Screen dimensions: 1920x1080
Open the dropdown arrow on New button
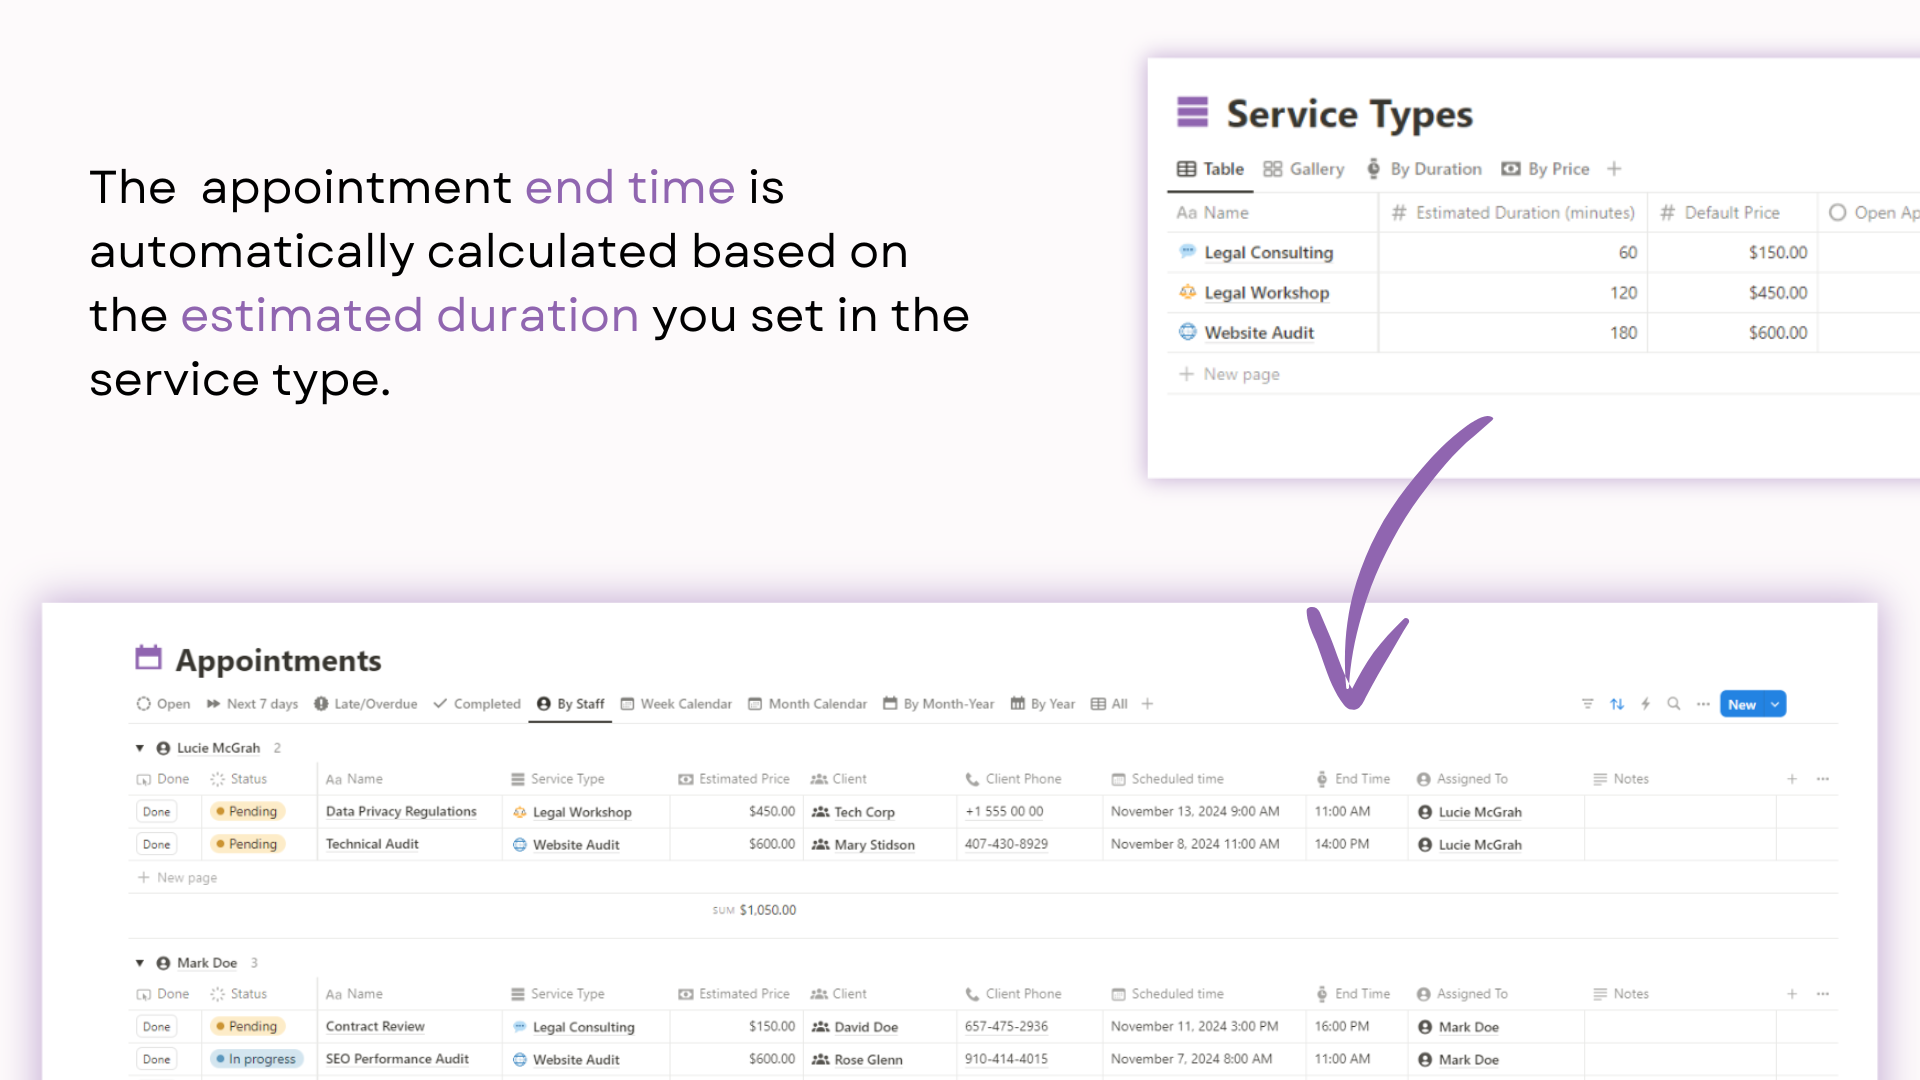point(1775,704)
